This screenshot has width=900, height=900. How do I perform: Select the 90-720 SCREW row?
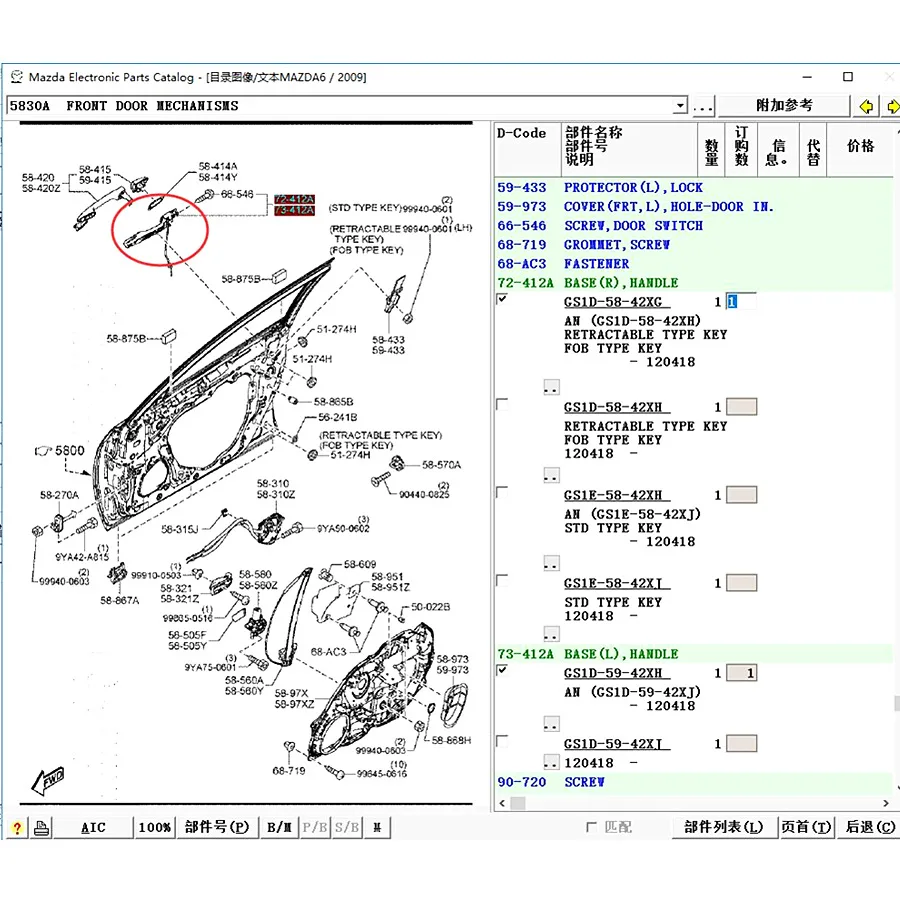point(693,782)
